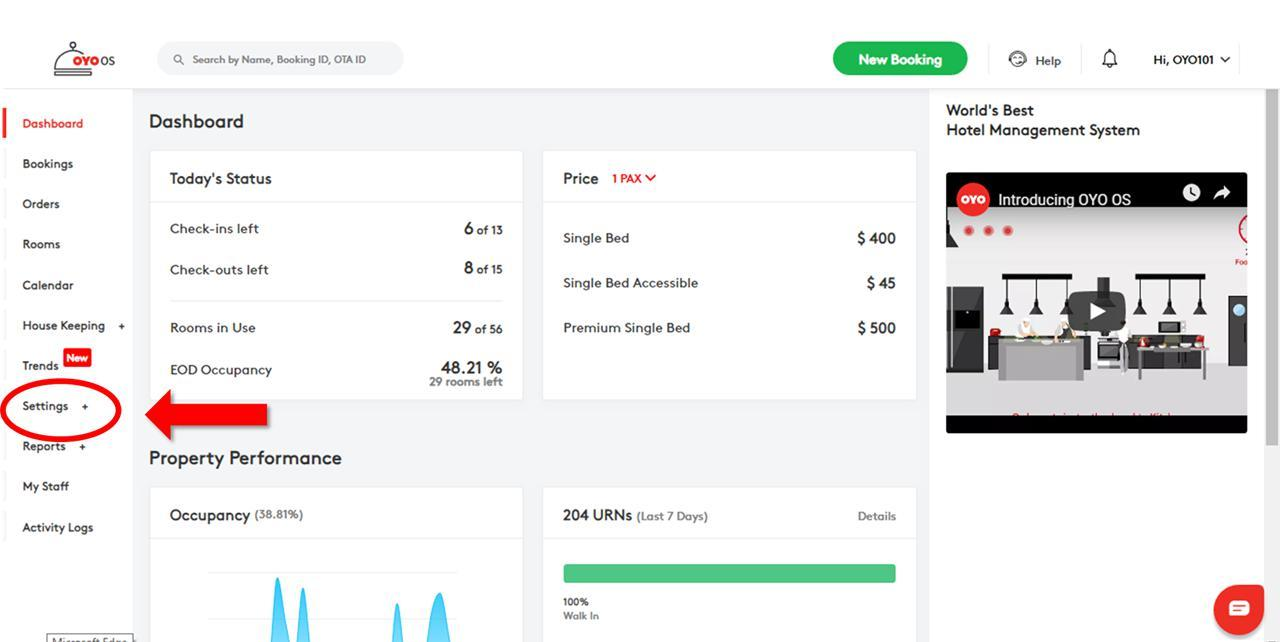
Task: Open the chat support bubble
Action: tap(1238, 608)
